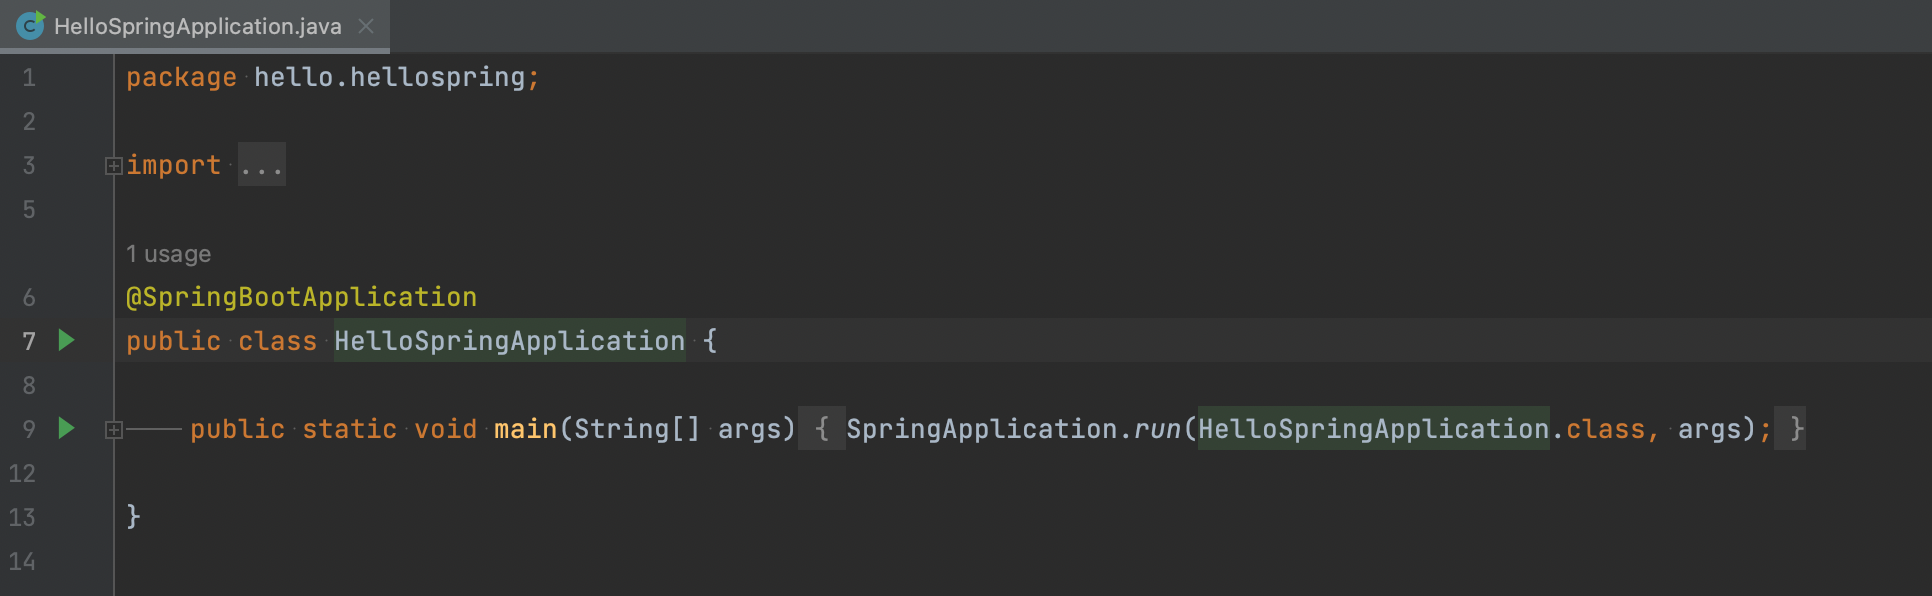The image size is (1932, 596).
Task: Click the @SpringBootApplication annotation
Action: pos(301,297)
